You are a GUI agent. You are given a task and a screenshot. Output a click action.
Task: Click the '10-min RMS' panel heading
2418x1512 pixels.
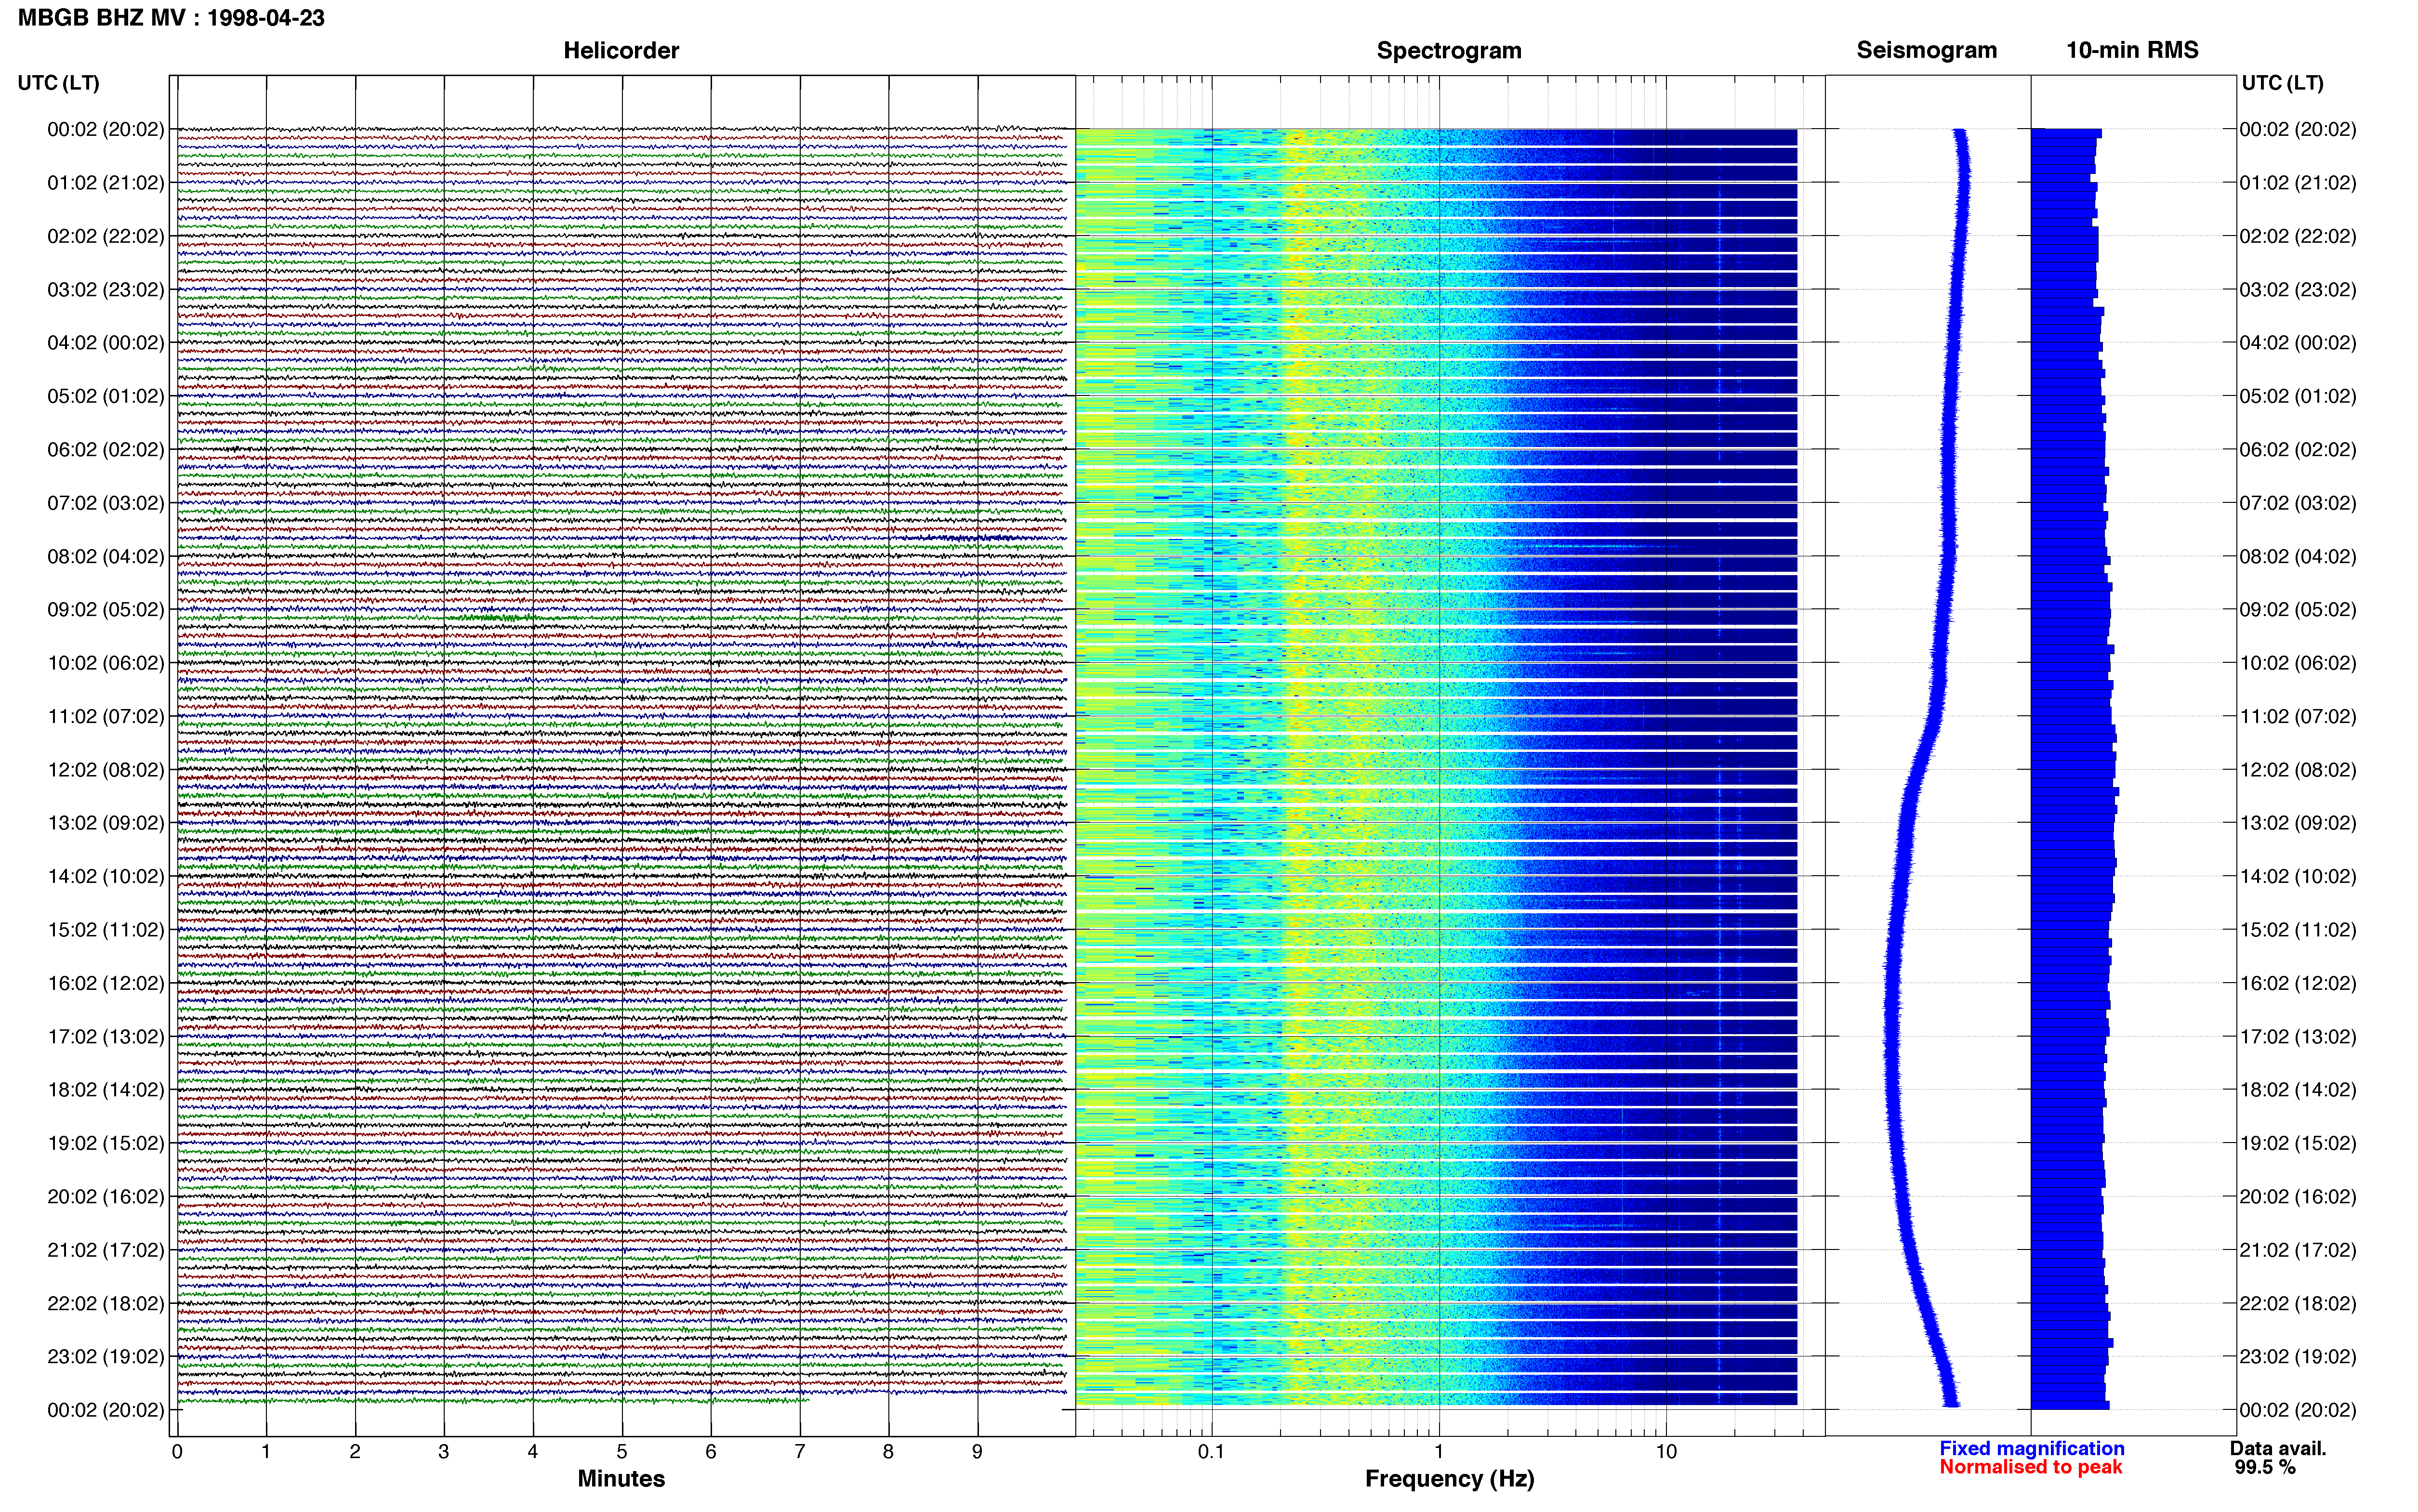pyautogui.click(x=2132, y=51)
